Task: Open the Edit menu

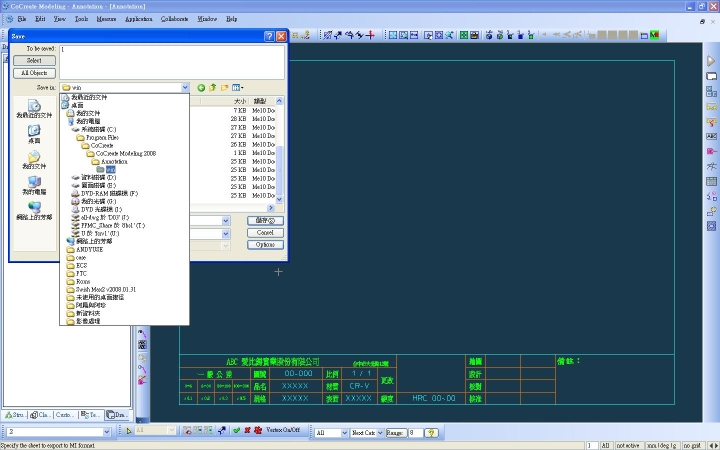Action: (40, 19)
